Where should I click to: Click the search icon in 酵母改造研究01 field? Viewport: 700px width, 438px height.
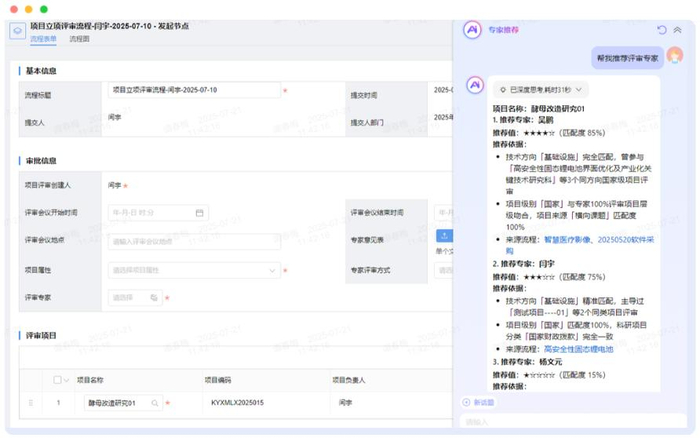(x=154, y=403)
